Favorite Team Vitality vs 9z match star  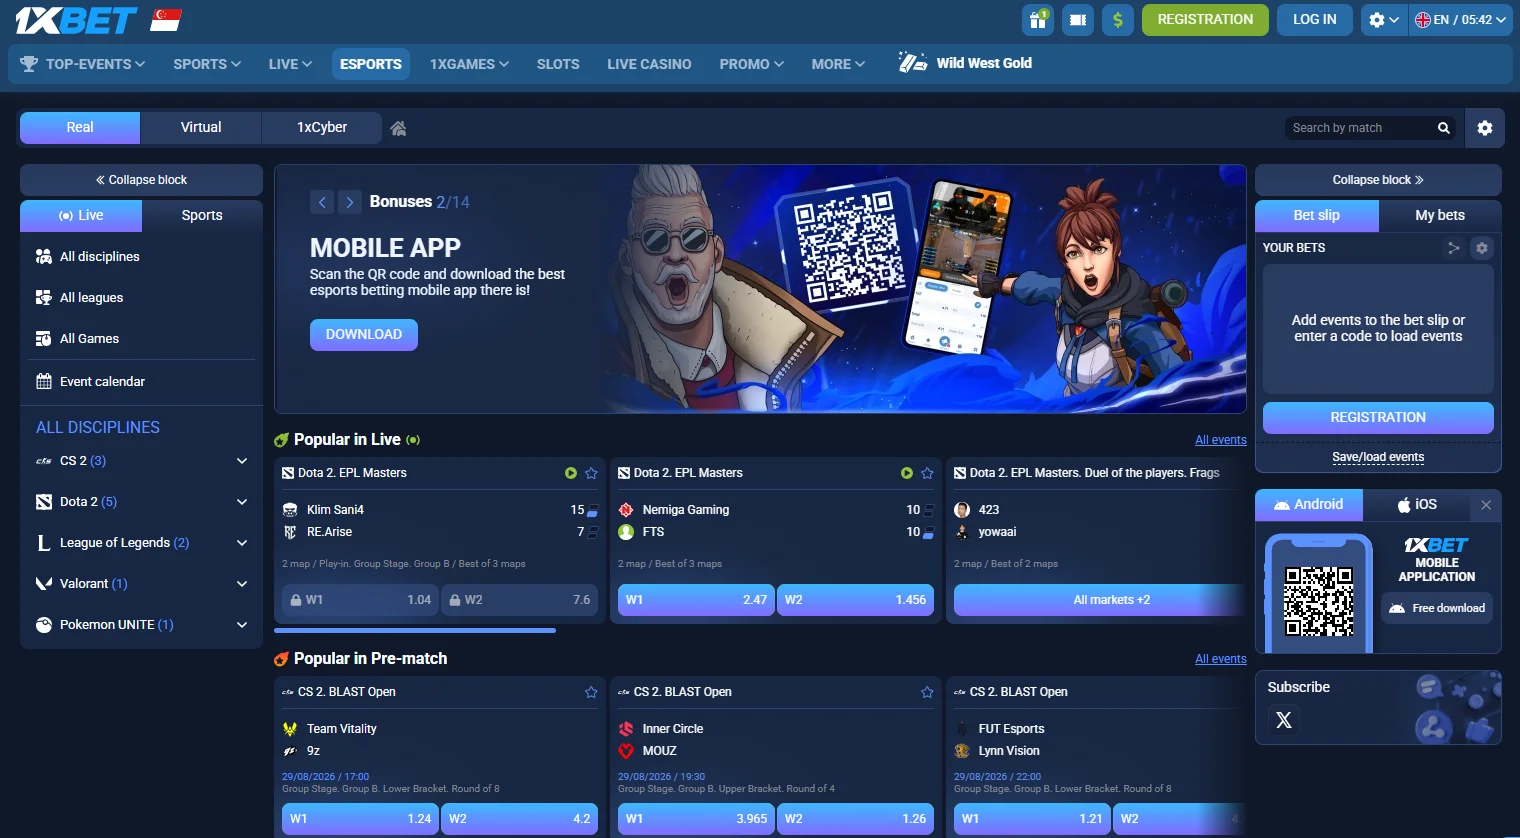(x=591, y=692)
